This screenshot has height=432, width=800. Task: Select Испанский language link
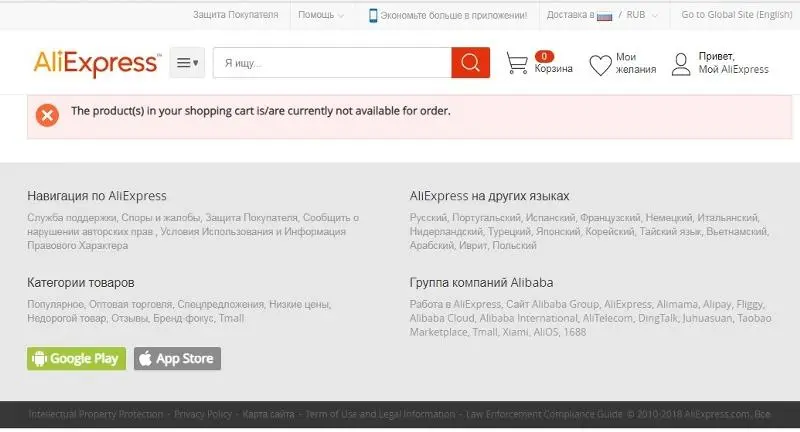551,218
